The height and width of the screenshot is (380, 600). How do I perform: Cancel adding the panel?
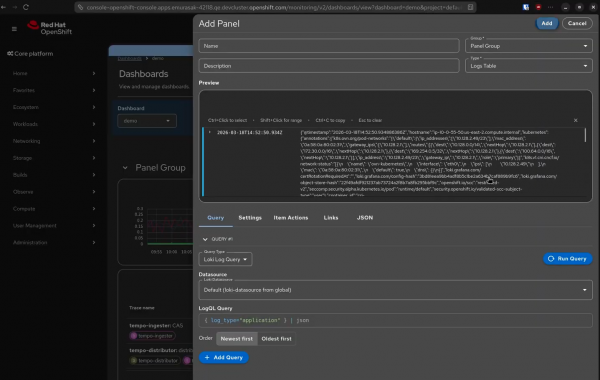(577, 23)
